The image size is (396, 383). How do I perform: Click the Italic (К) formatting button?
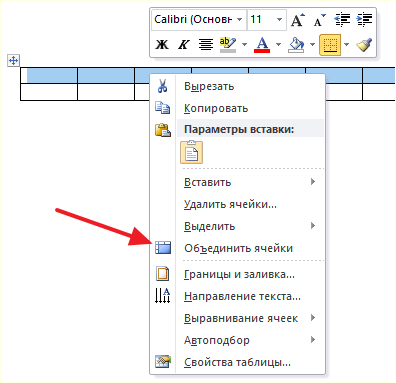point(184,44)
